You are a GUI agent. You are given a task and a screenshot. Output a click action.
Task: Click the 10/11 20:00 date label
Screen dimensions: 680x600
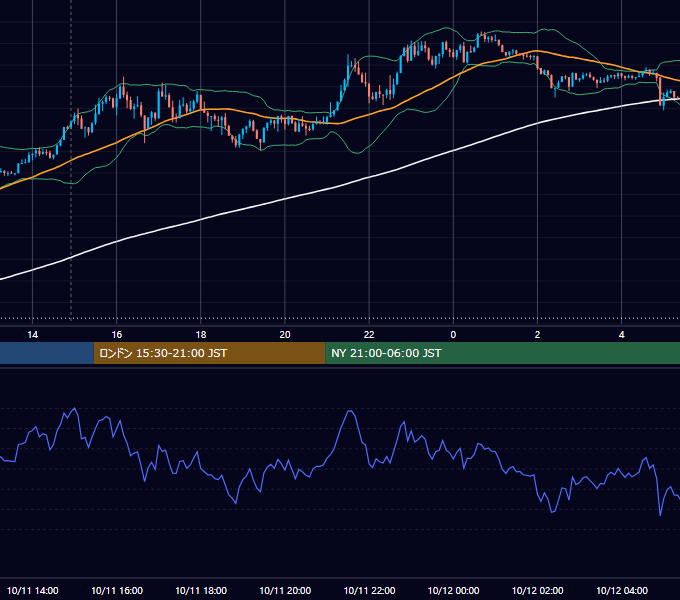point(285,590)
